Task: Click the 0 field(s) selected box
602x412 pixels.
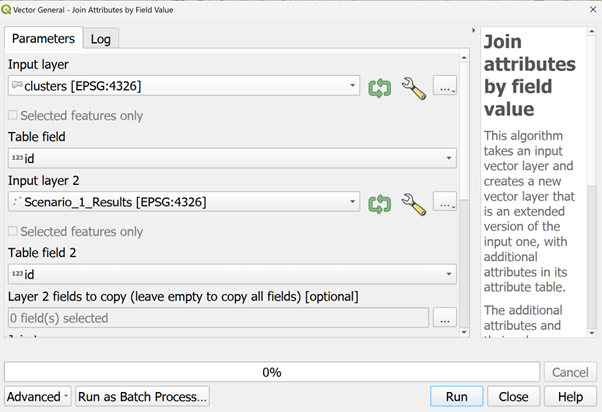Action: pos(218,318)
